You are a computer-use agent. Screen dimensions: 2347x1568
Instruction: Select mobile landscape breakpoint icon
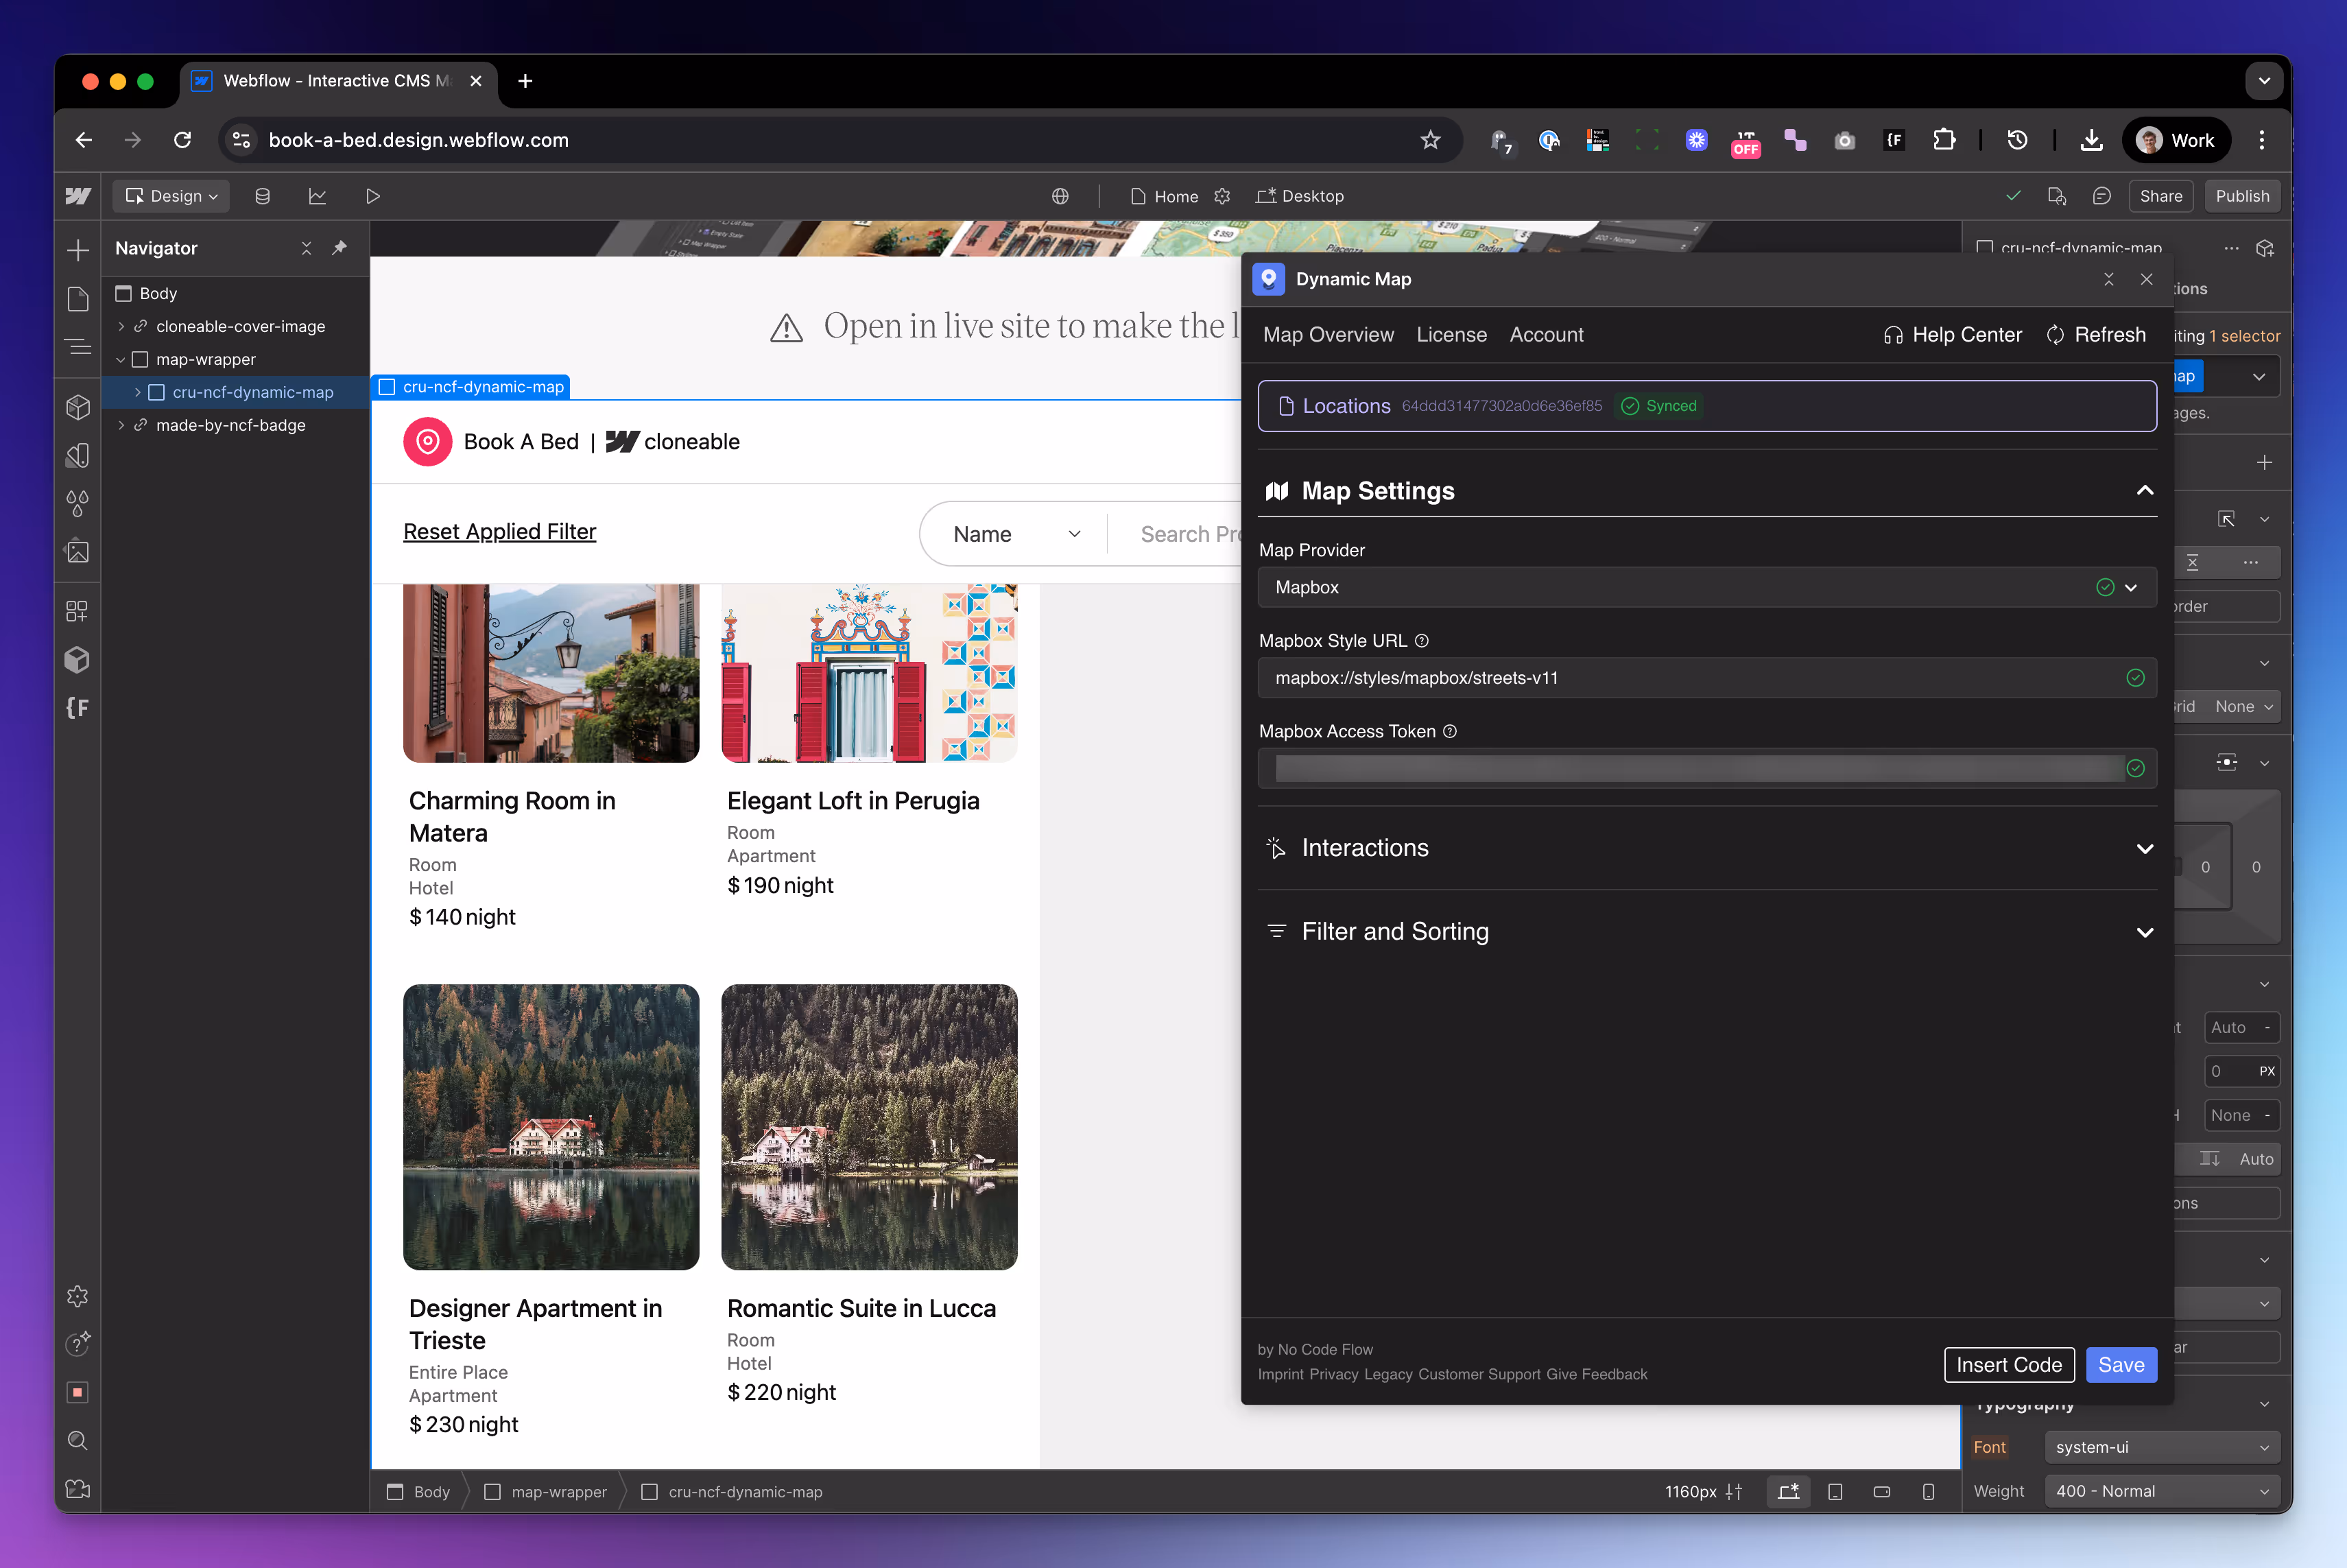1882,1491
